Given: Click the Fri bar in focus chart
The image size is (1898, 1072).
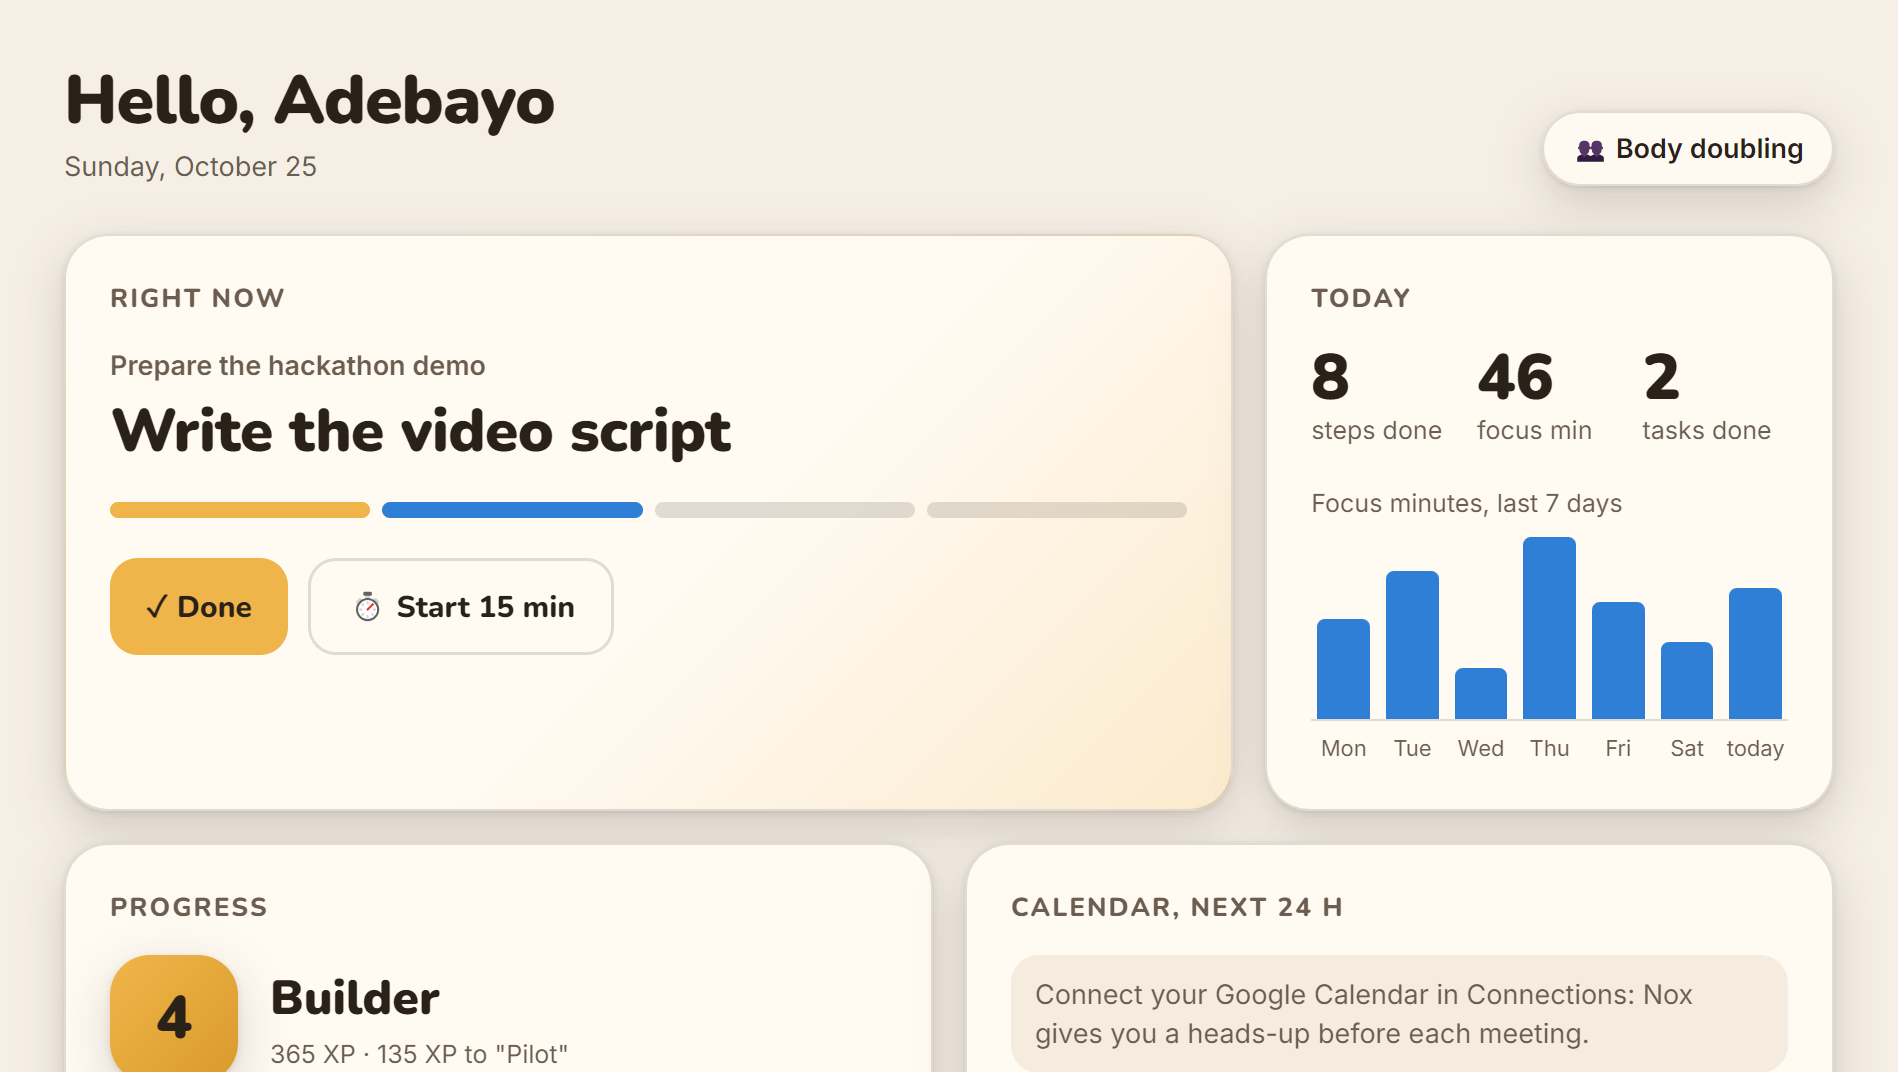Looking at the screenshot, I should tap(1618, 660).
